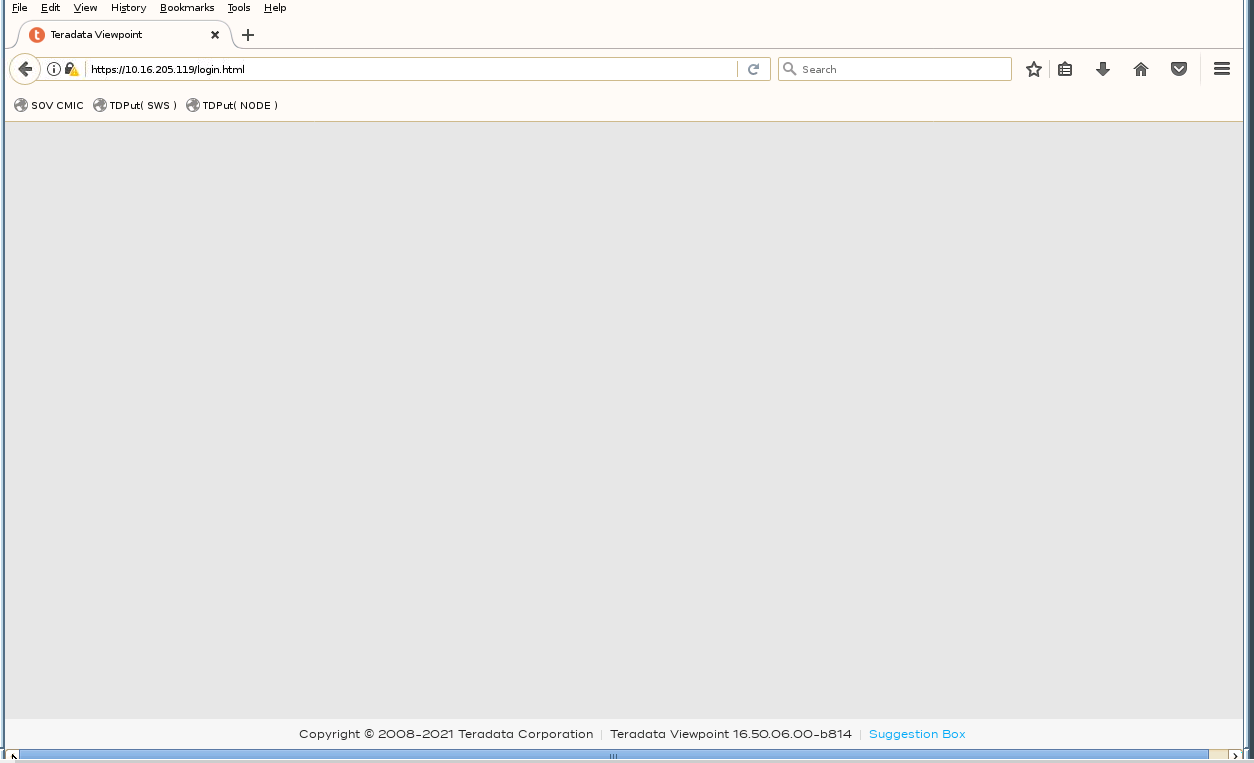Screen dimensions: 1254x763
Task: Open a new tab with plus button
Action: click(x=248, y=35)
